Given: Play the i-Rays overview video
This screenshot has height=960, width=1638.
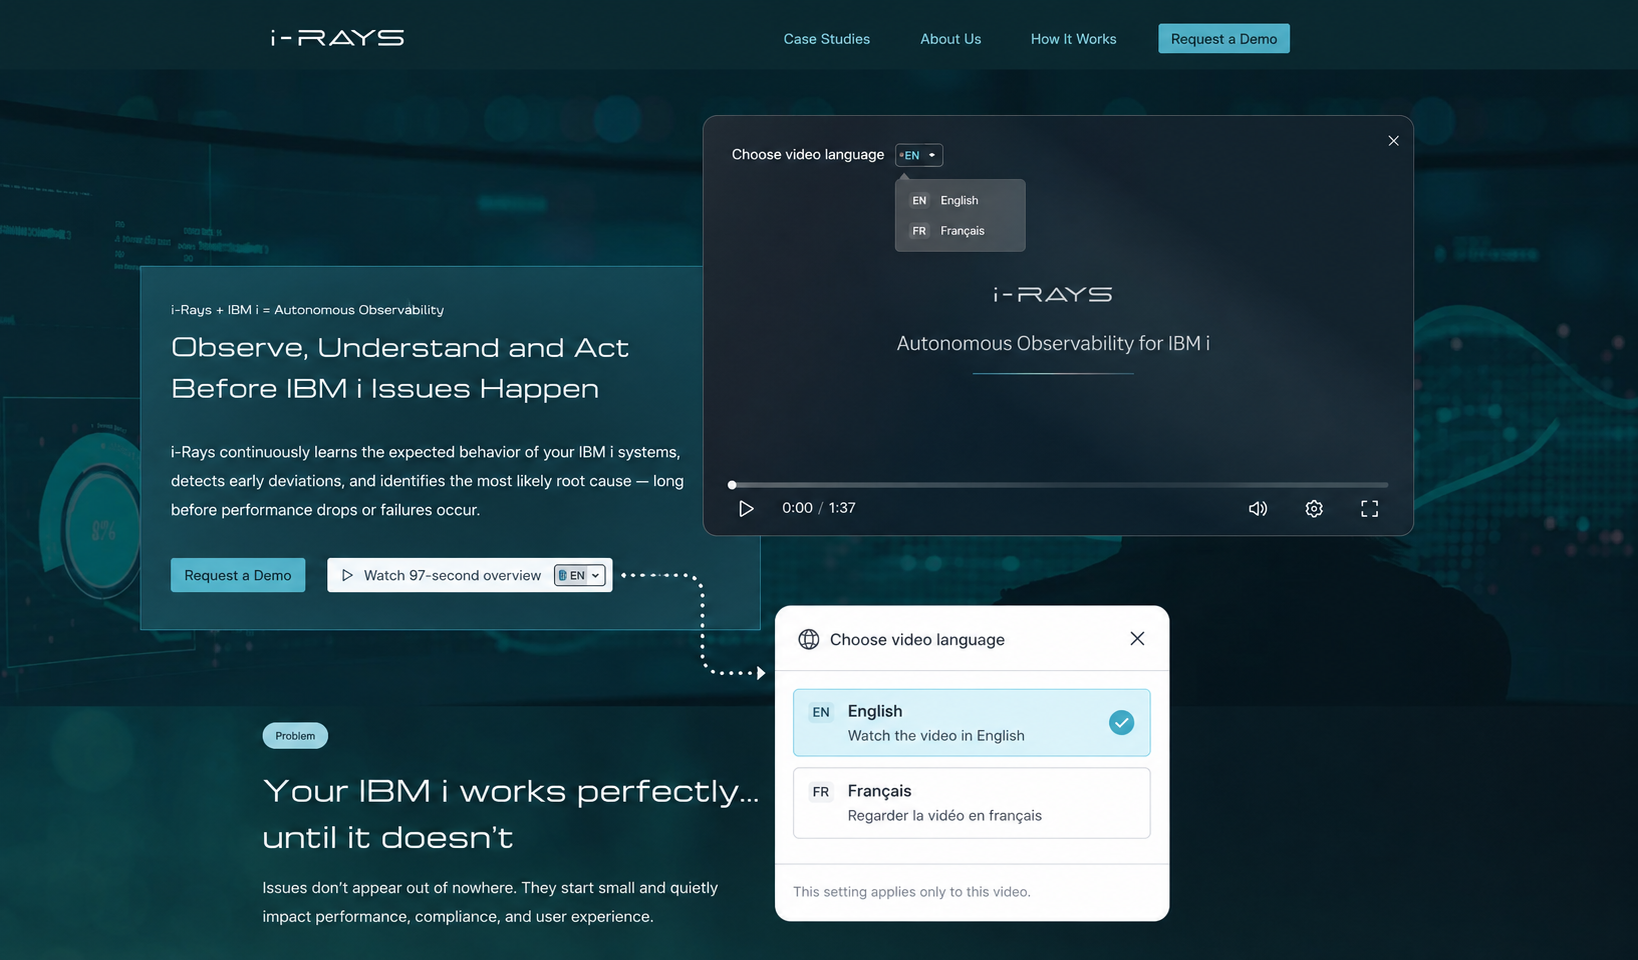Looking at the screenshot, I should (x=746, y=508).
